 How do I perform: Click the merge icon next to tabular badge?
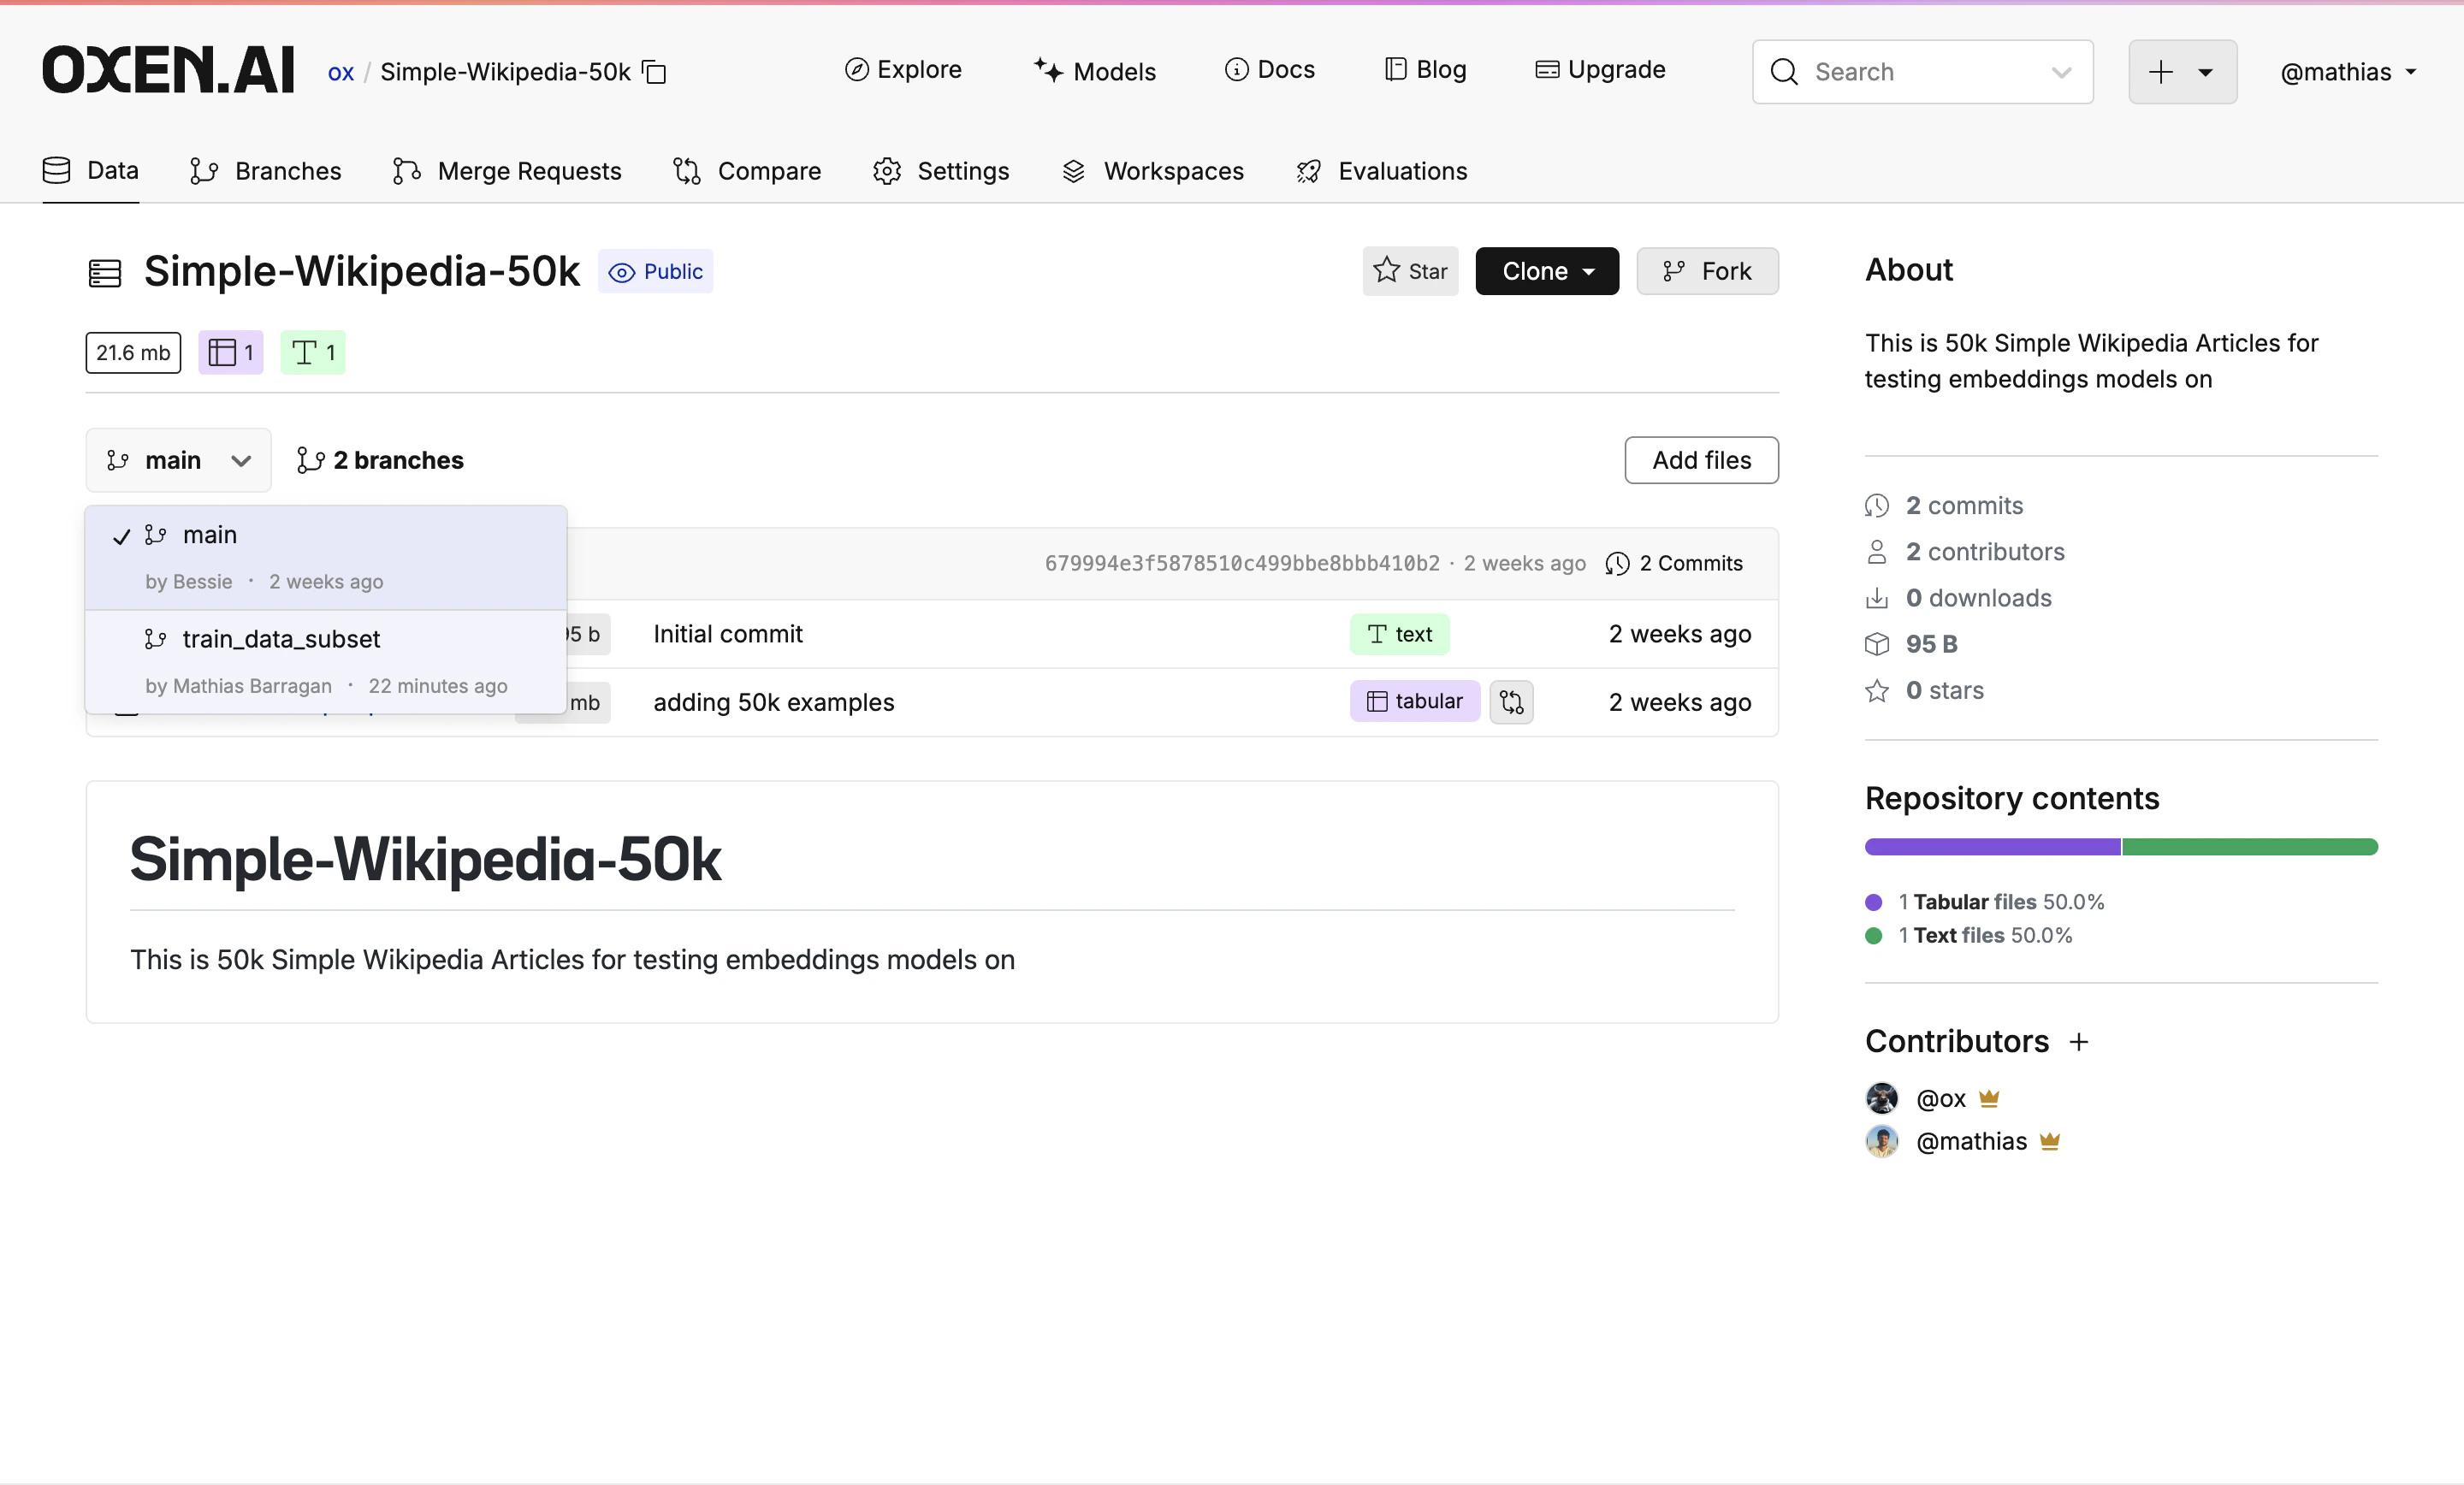1511,702
